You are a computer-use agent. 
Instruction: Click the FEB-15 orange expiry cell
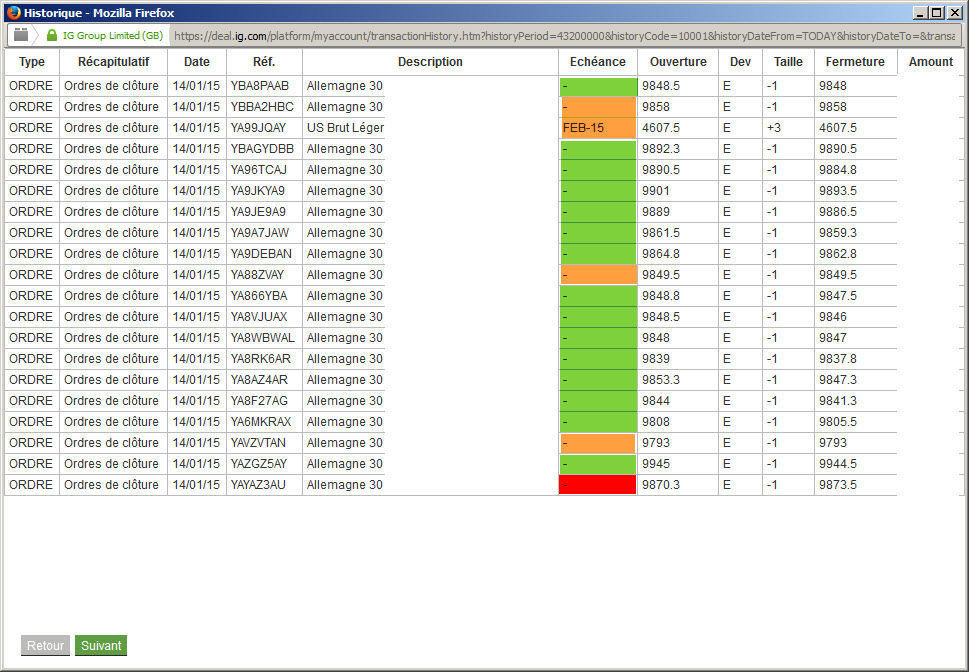click(598, 128)
